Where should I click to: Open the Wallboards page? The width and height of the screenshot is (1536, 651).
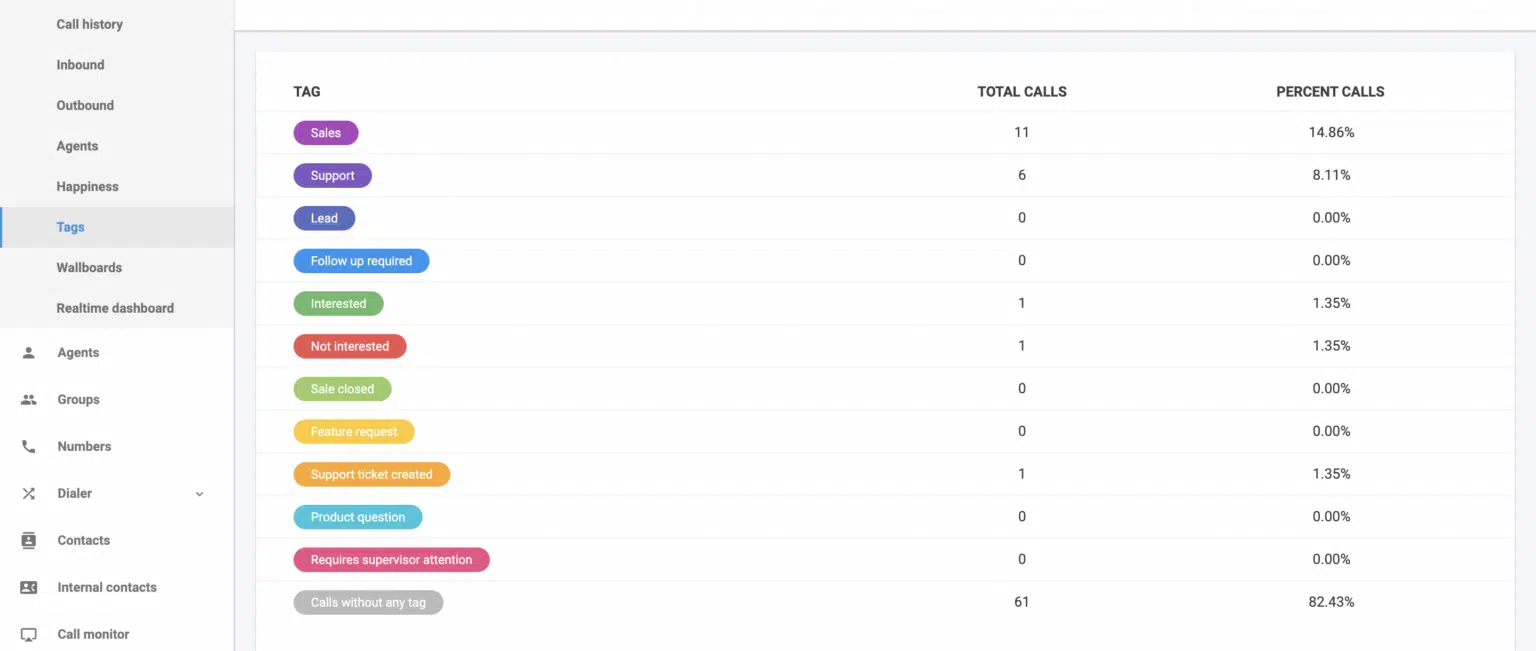89,268
